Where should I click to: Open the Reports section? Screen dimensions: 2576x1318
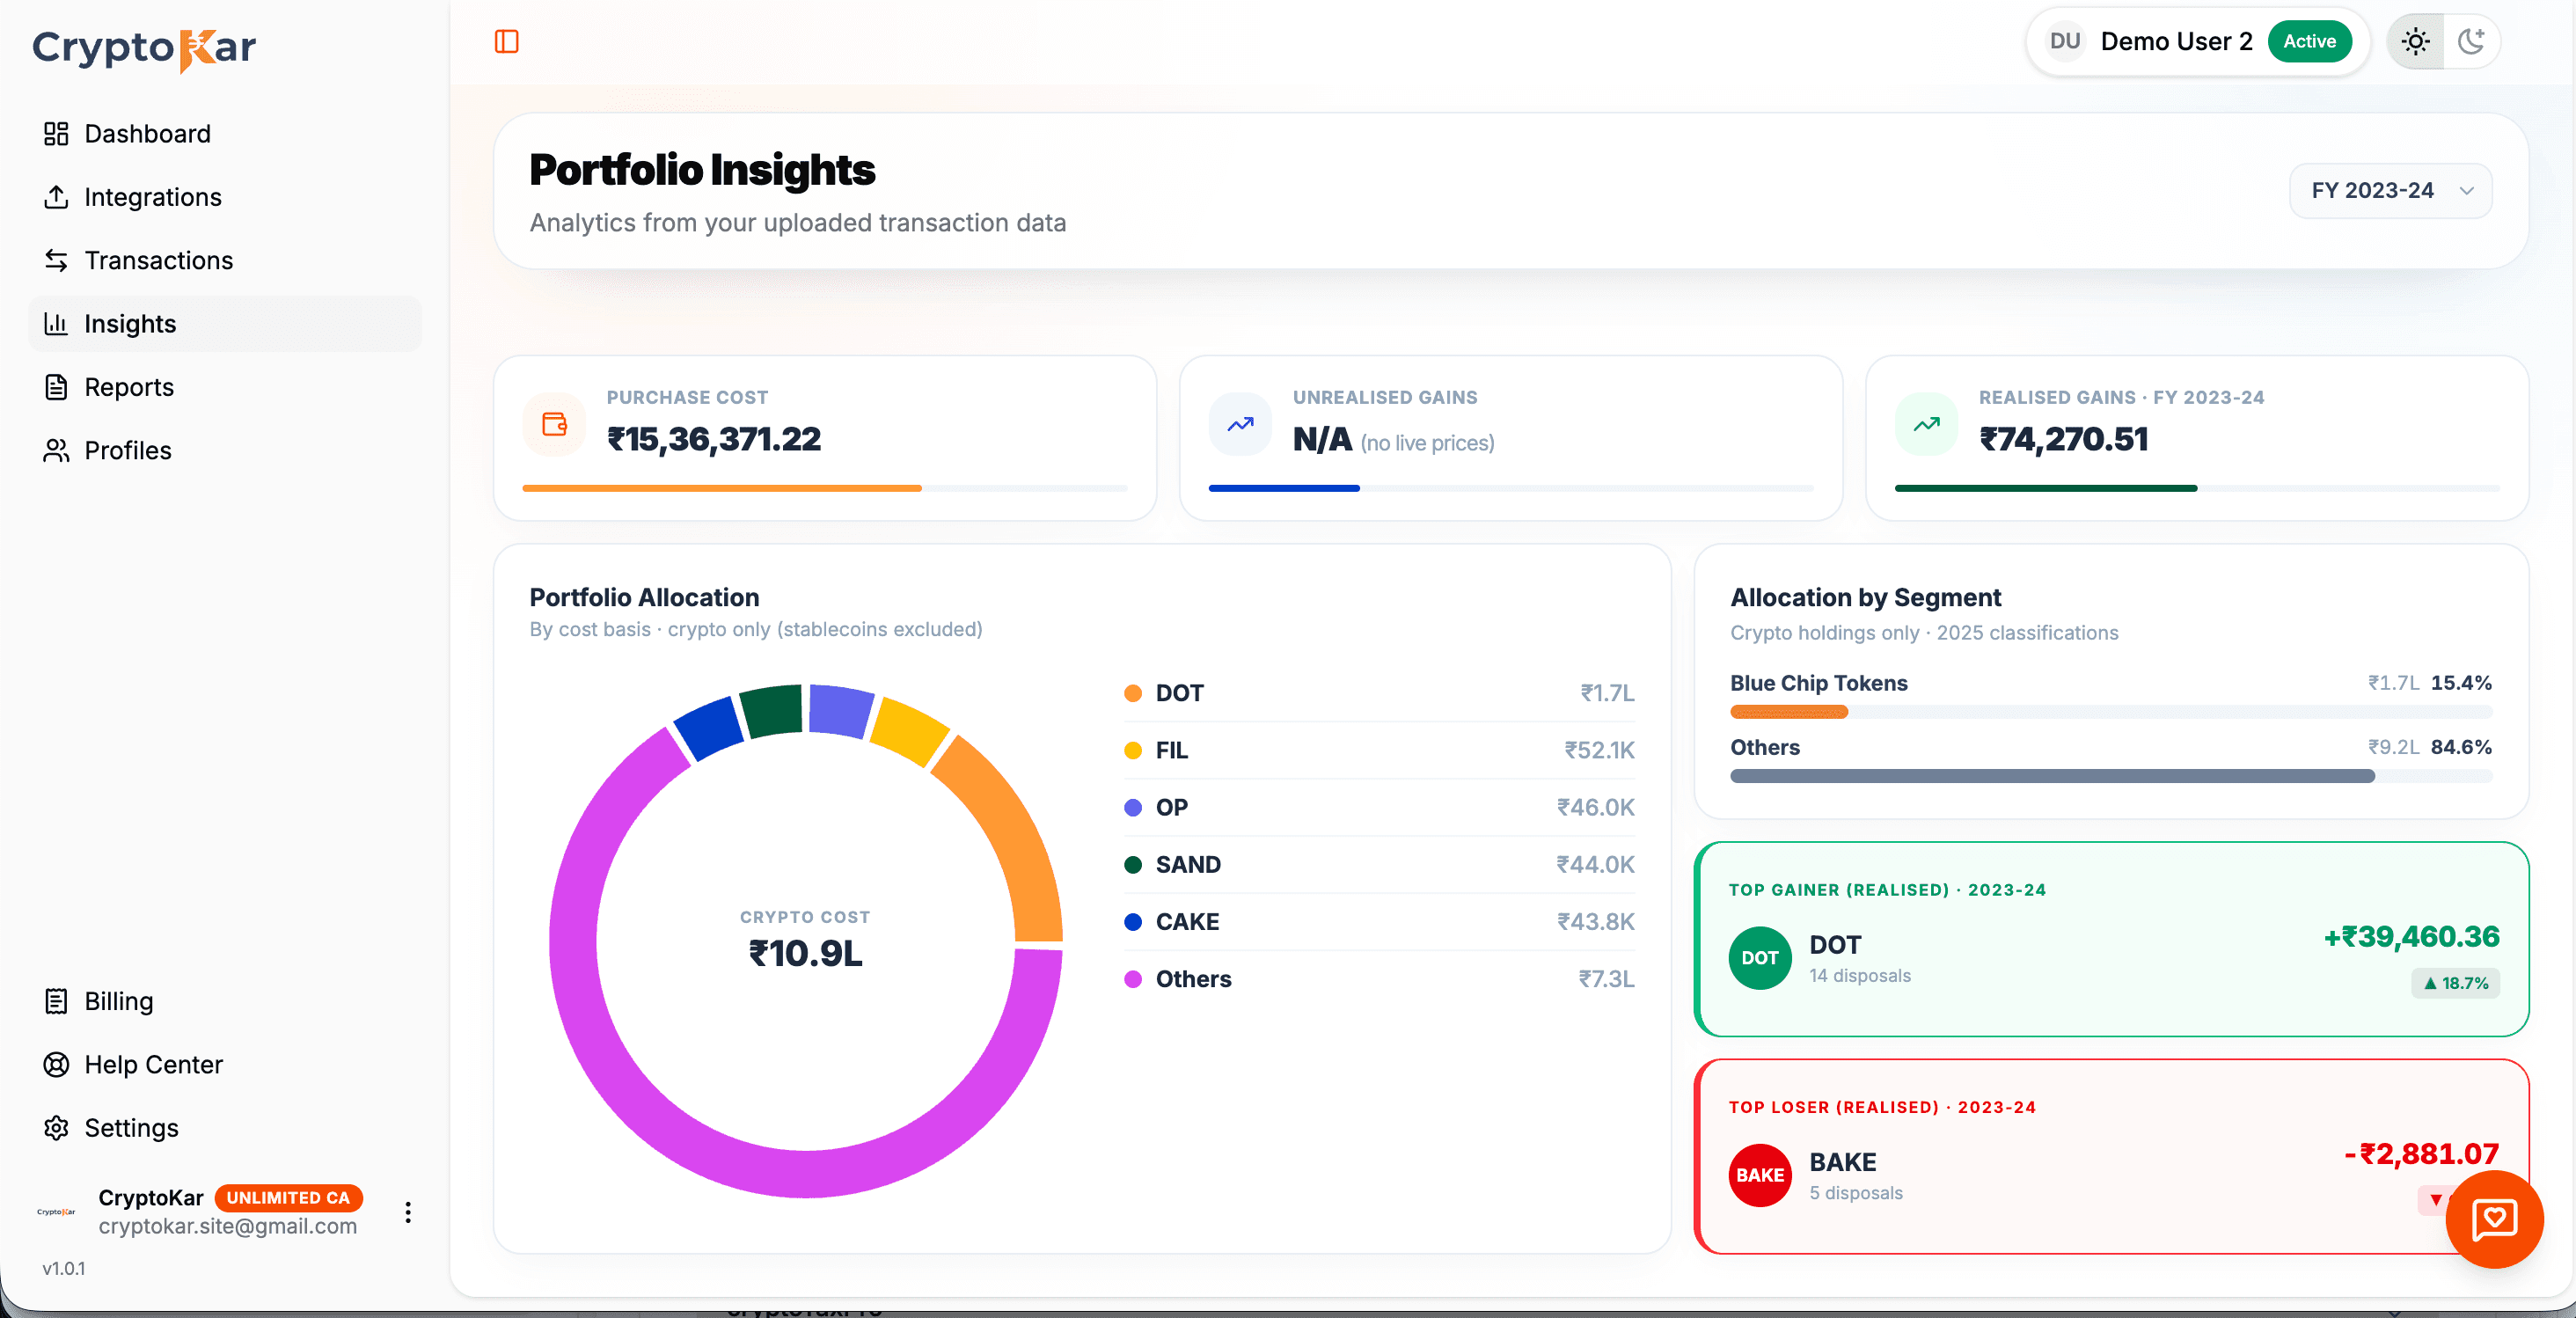[x=225, y=387]
